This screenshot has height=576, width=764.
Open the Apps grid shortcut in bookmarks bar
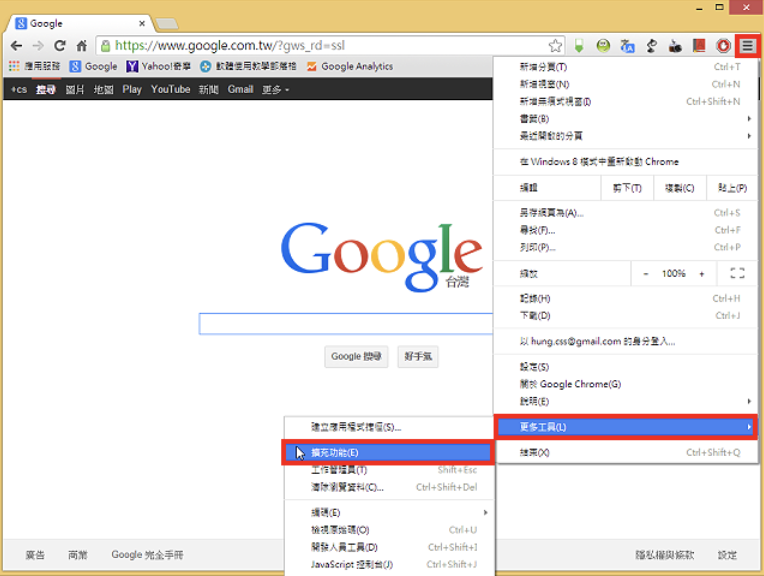(x=34, y=66)
